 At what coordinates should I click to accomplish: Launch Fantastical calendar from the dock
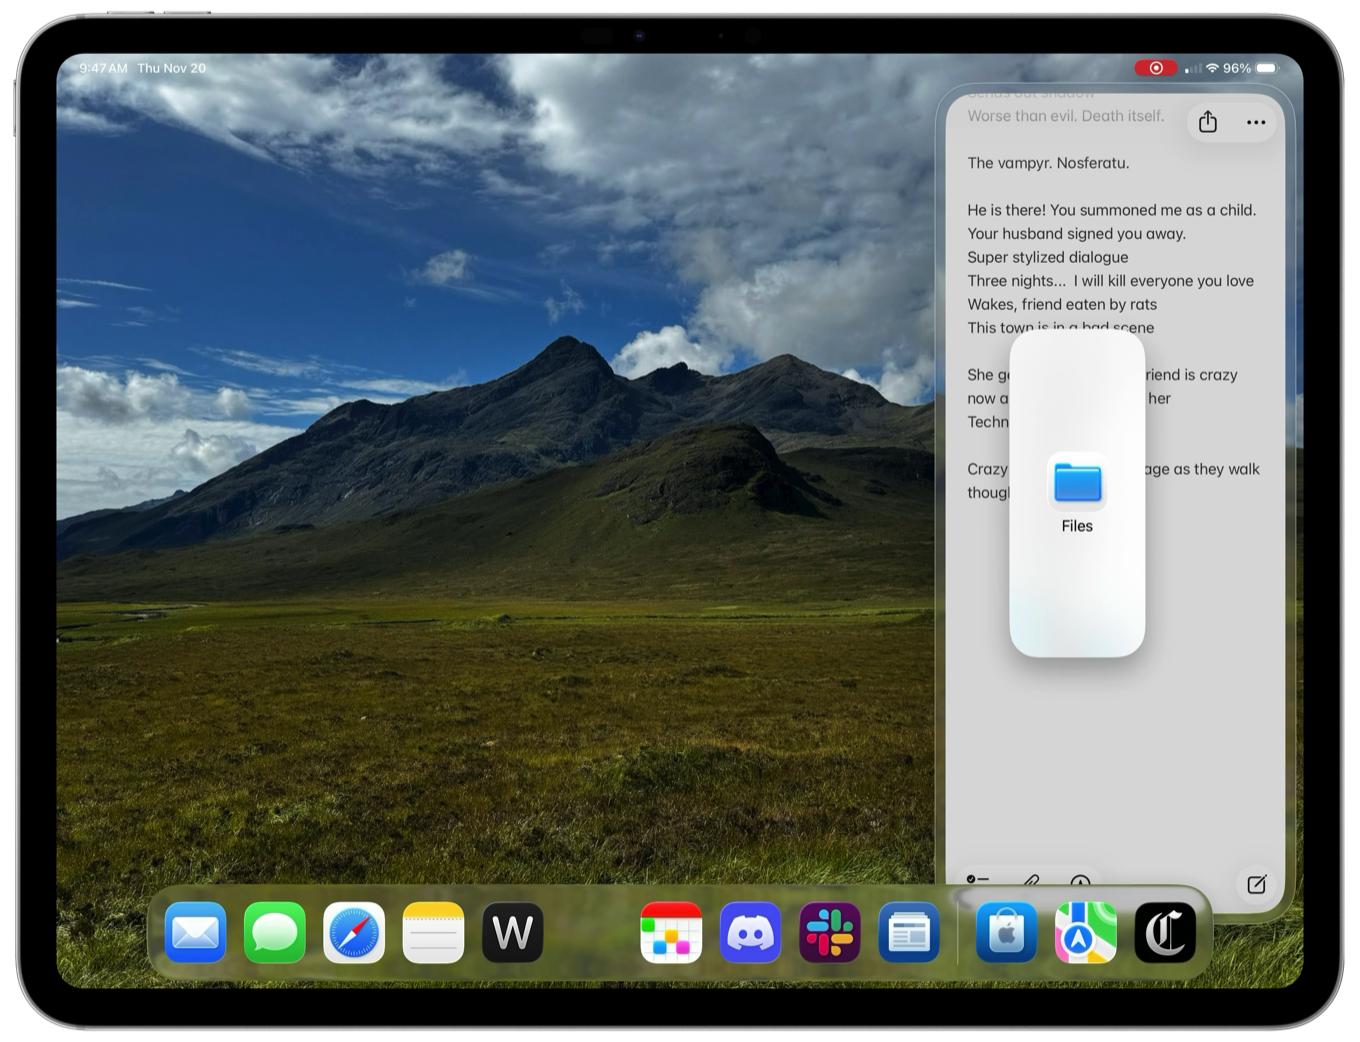coord(671,933)
